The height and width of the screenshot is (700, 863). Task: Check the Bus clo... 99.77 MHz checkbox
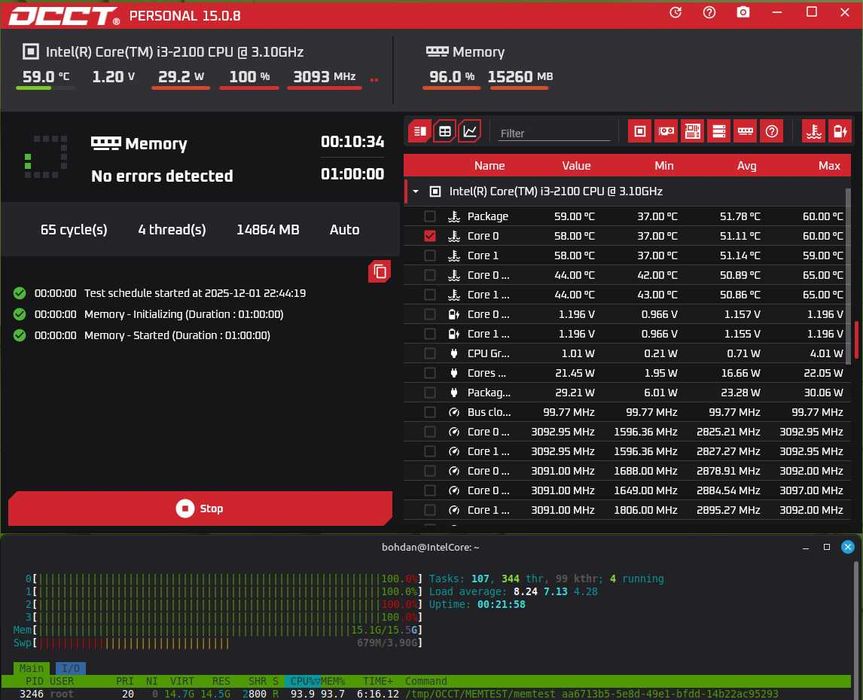pyautogui.click(x=430, y=413)
